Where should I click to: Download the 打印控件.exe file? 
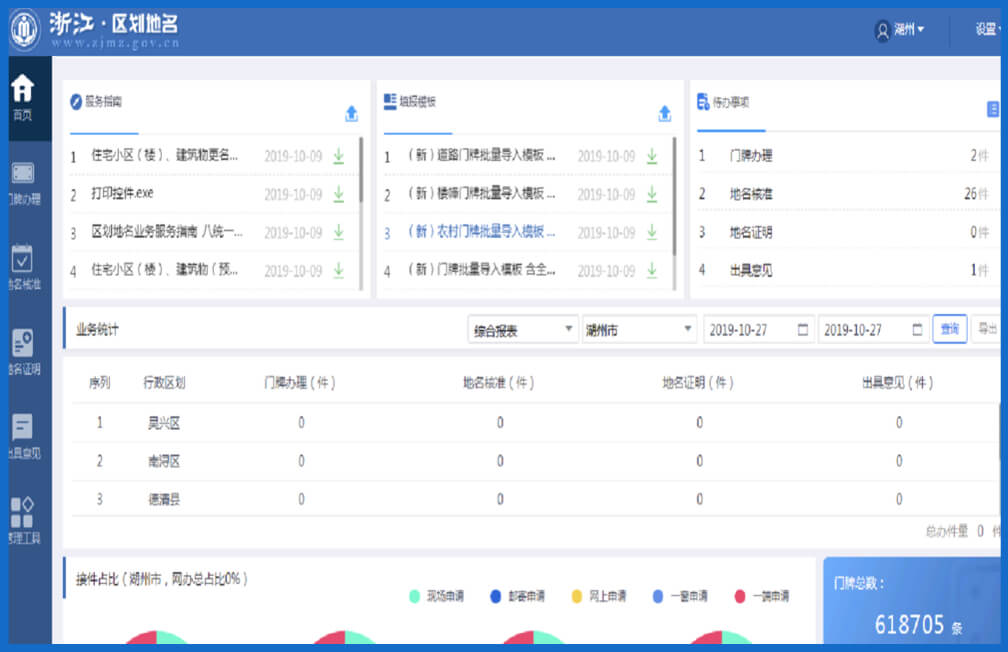point(338,194)
